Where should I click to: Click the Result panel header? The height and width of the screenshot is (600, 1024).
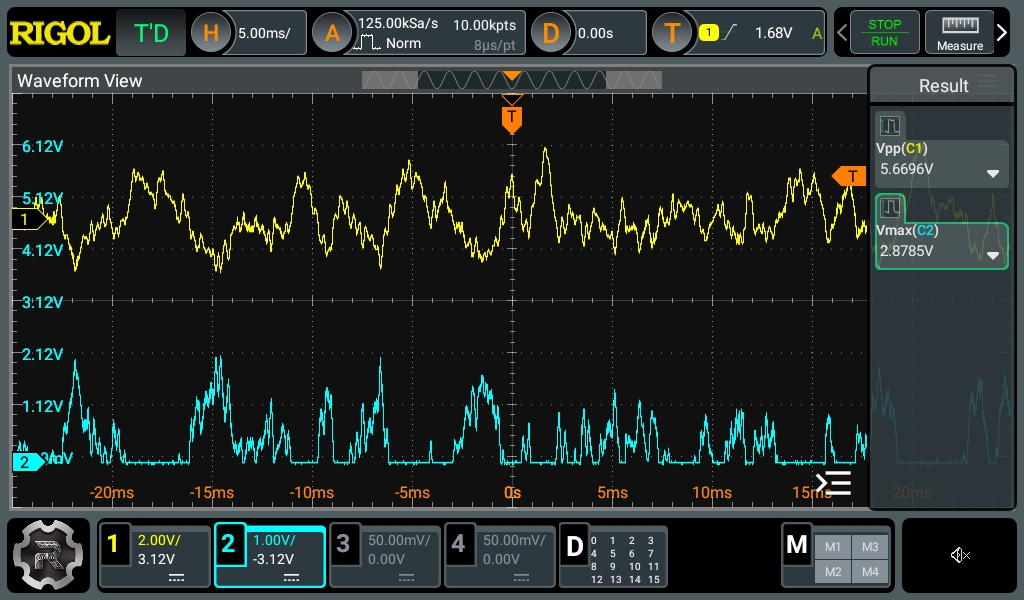pyautogui.click(x=942, y=85)
